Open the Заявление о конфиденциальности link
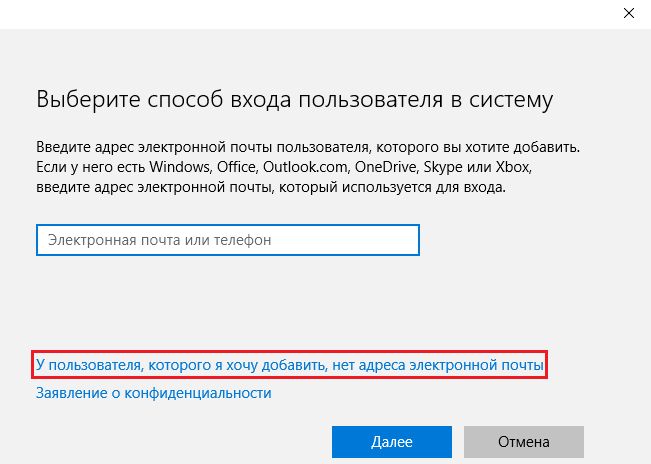Viewport: 651px width, 464px height. [x=153, y=394]
